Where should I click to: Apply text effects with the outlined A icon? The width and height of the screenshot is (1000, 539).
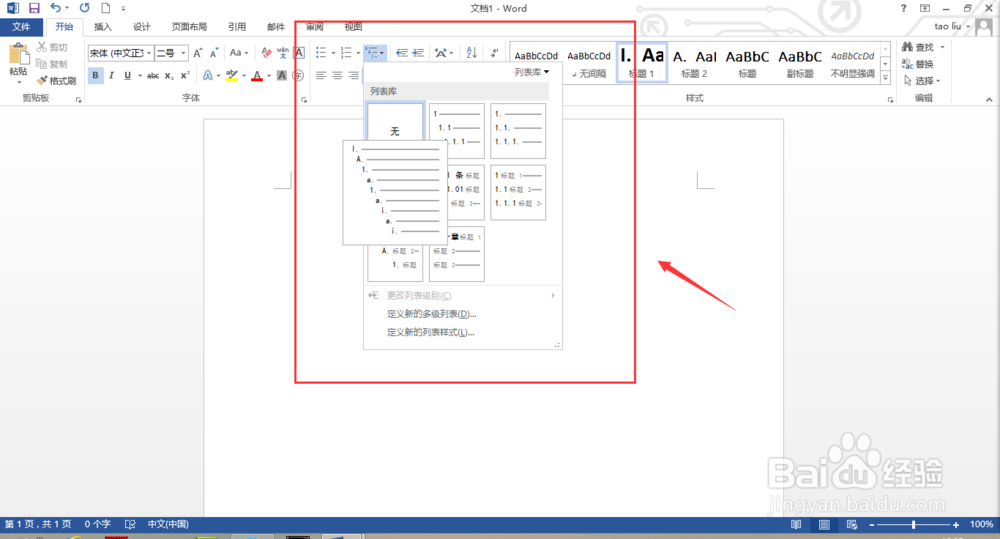click(208, 75)
